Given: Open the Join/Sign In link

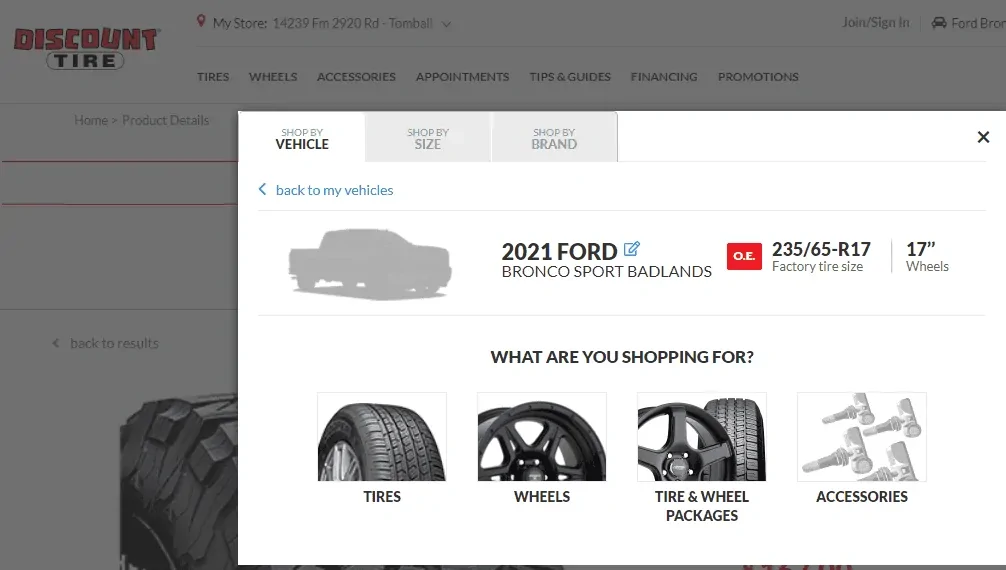Looking at the screenshot, I should [x=875, y=22].
